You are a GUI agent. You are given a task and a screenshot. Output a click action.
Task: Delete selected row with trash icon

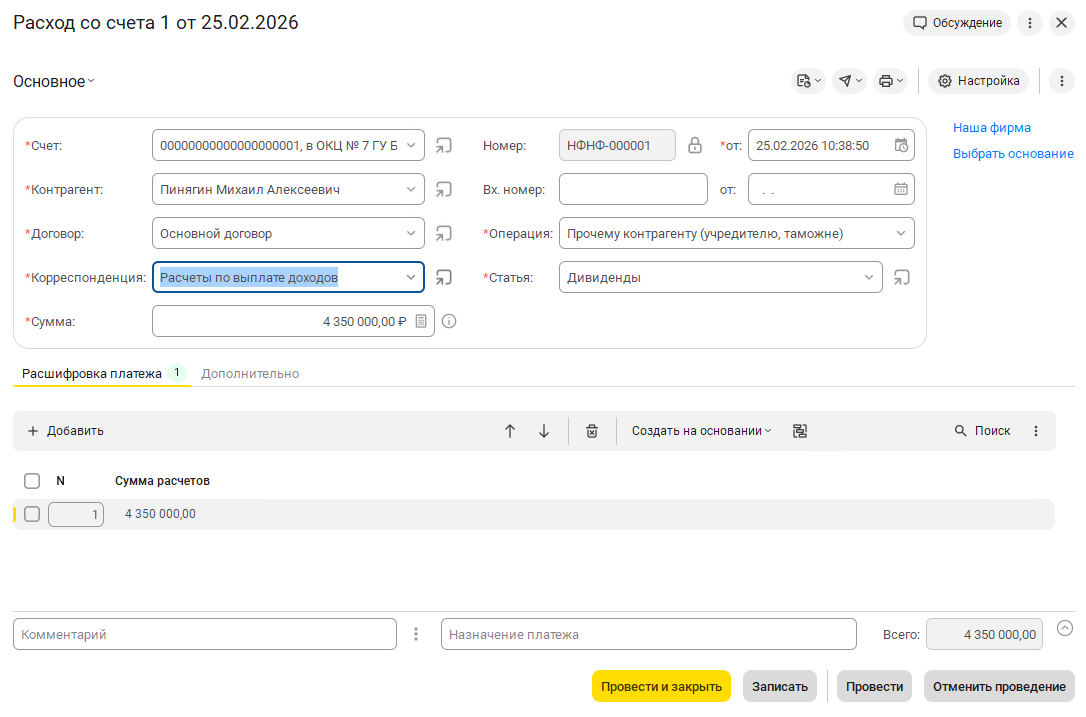click(x=592, y=431)
